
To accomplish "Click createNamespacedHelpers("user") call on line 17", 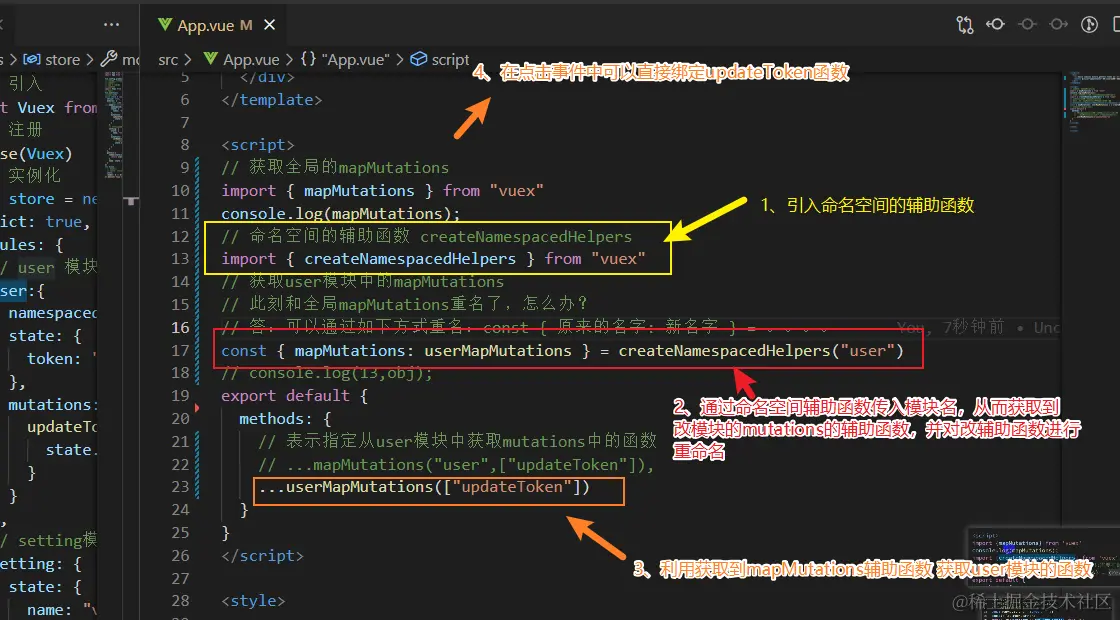I will point(761,350).
